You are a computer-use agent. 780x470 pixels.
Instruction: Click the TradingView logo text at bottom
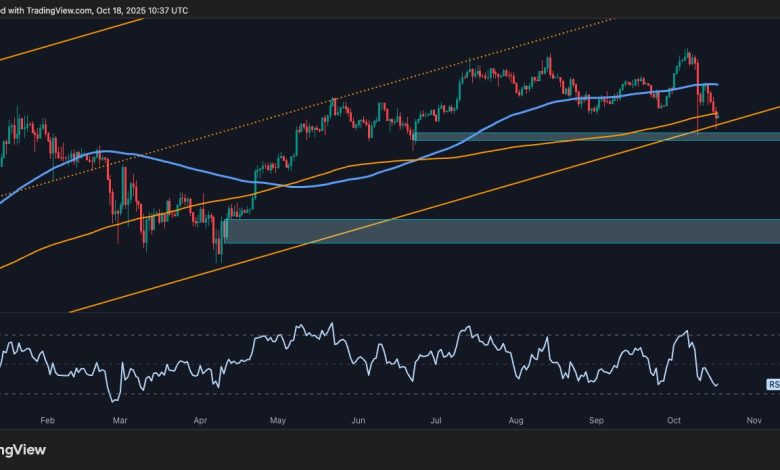pyautogui.click(x=25, y=451)
